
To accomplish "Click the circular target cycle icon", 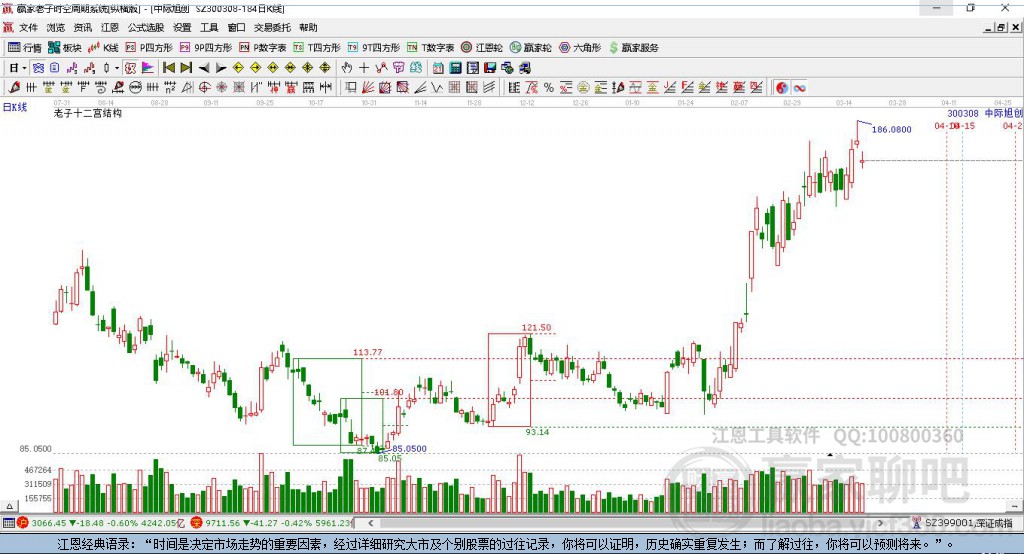I will [204, 87].
